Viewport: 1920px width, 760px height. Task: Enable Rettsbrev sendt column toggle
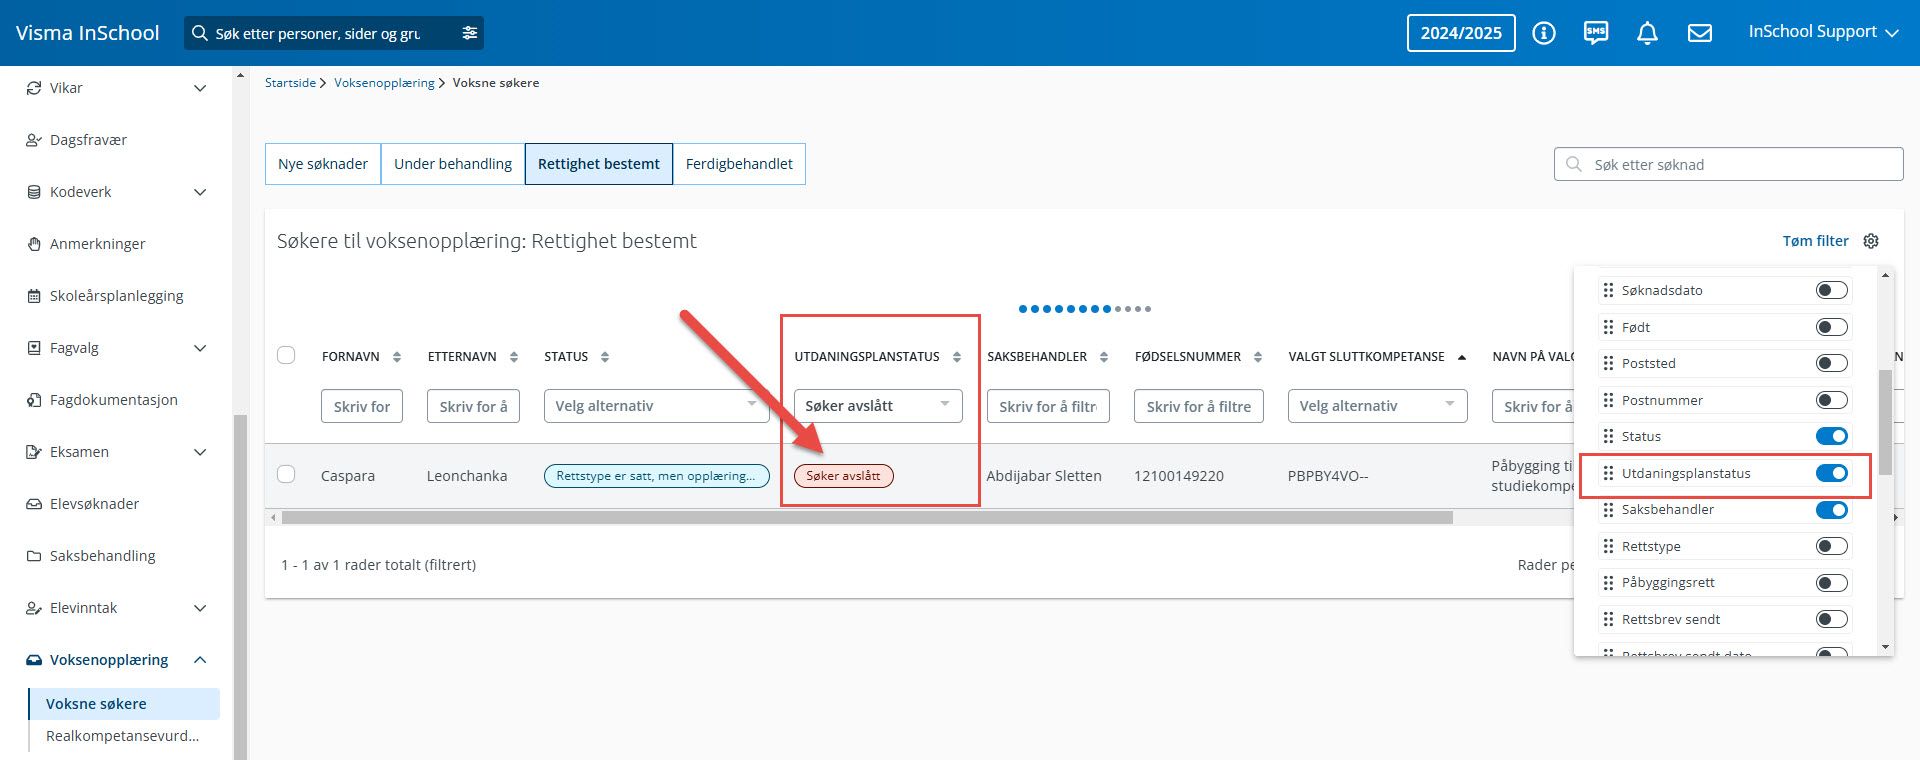click(x=1832, y=619)
